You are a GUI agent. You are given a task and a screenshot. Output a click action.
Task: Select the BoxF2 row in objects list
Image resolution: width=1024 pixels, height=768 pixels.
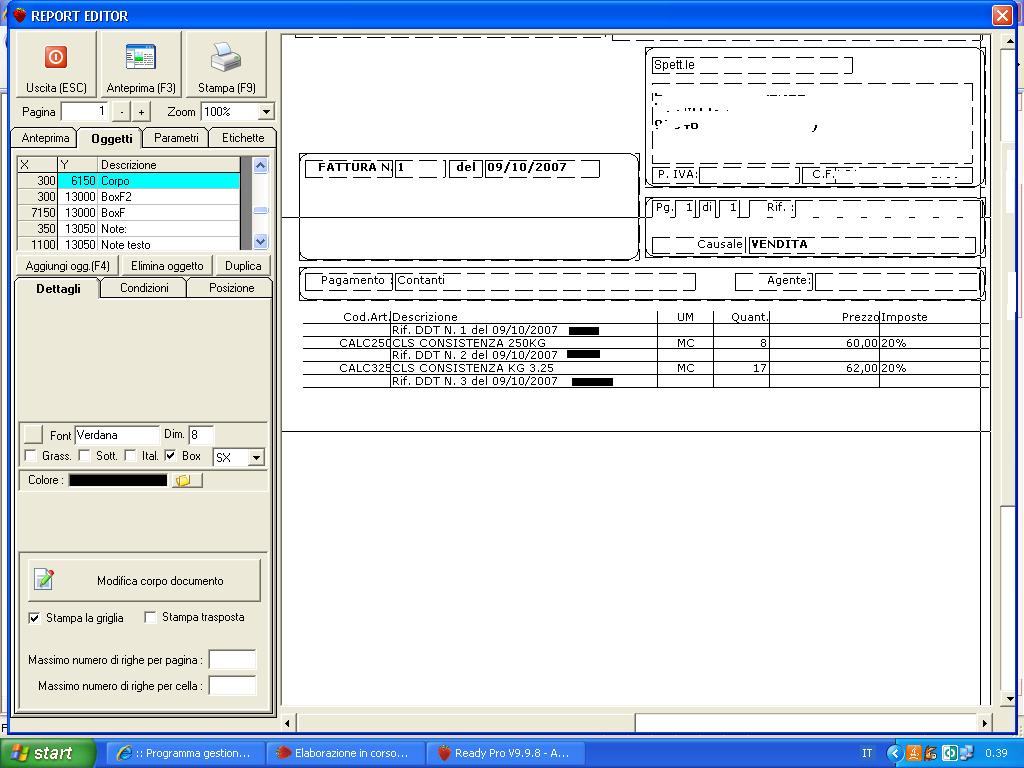(x=129, y=197)
